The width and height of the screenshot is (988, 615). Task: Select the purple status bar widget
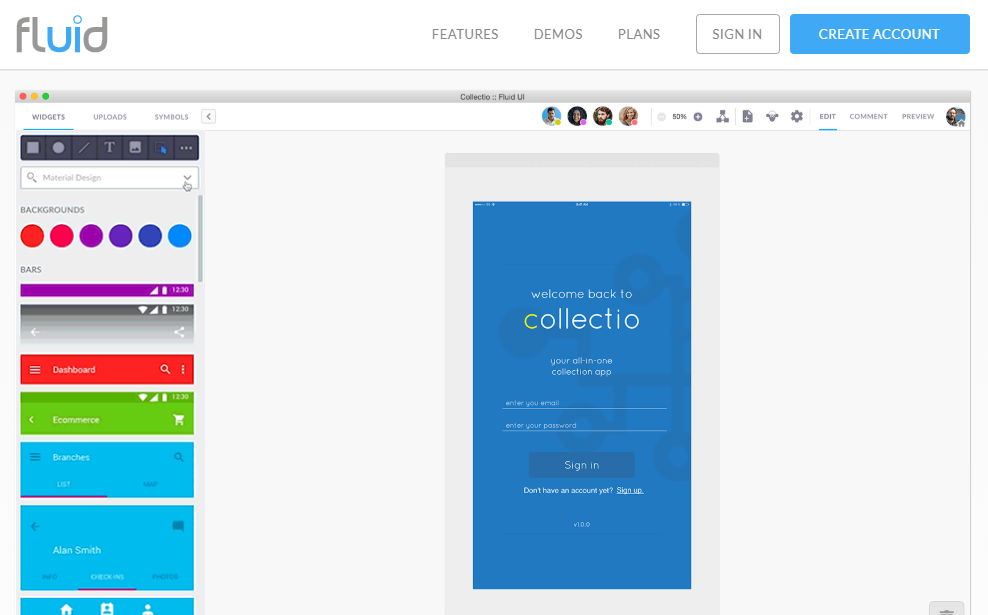(x=107, y=290)
